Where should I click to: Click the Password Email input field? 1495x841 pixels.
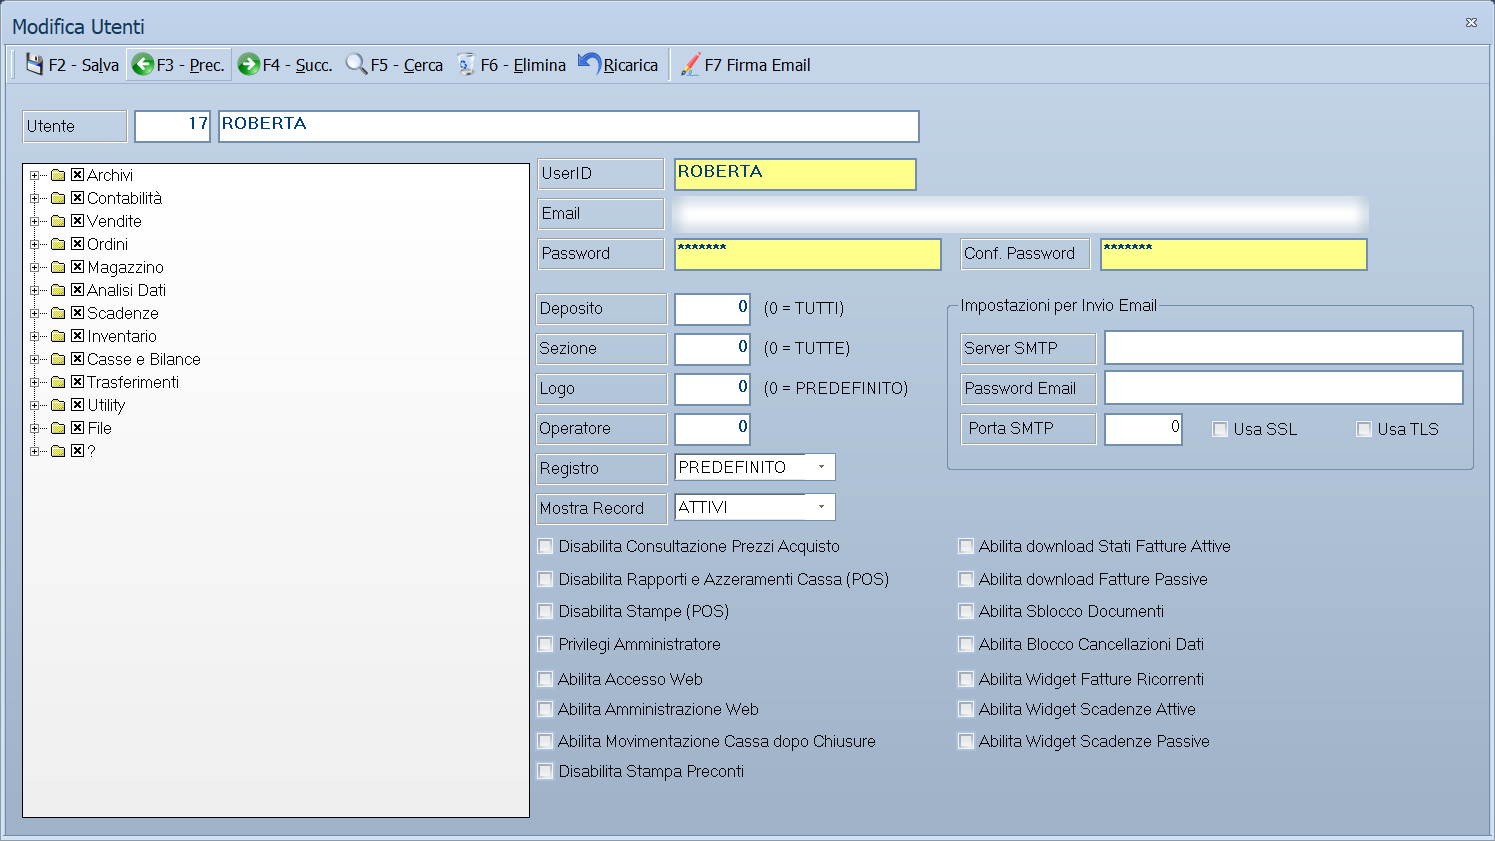tap(1284, 388)
